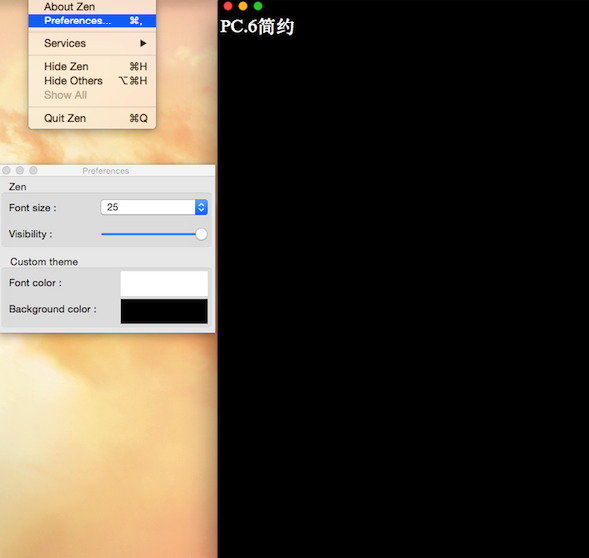Click the Services submenu arrow
The image size is (589, 558).
143,43
